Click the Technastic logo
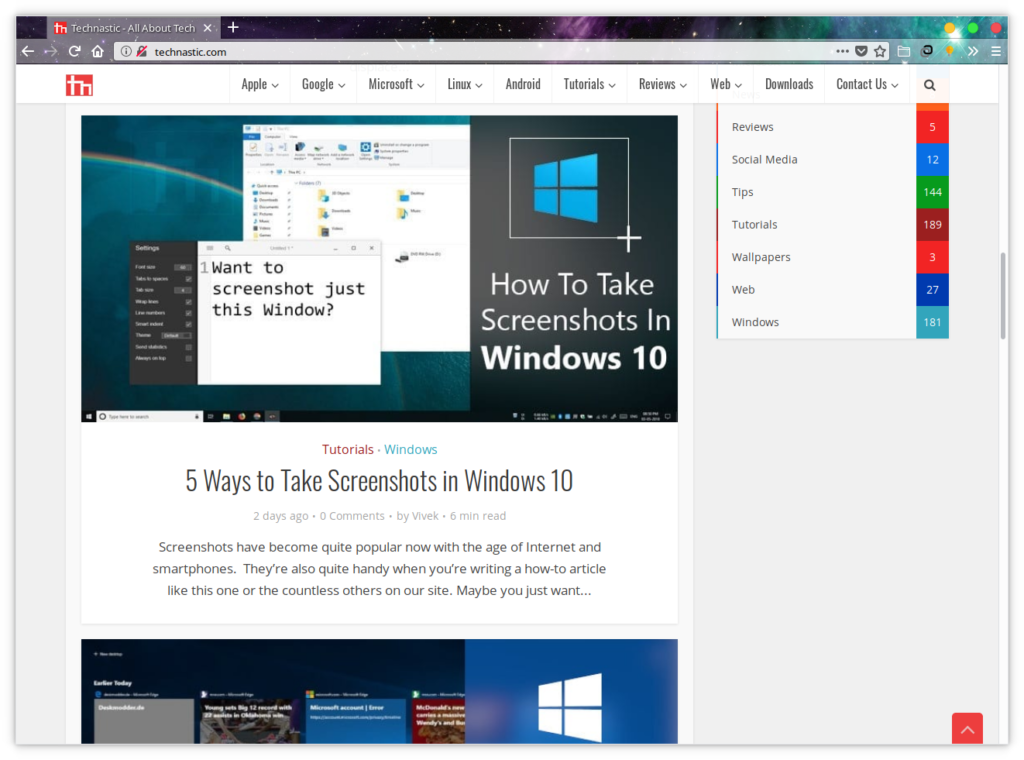The height and width of the screenshot is (760, 1024). (80, 84)
